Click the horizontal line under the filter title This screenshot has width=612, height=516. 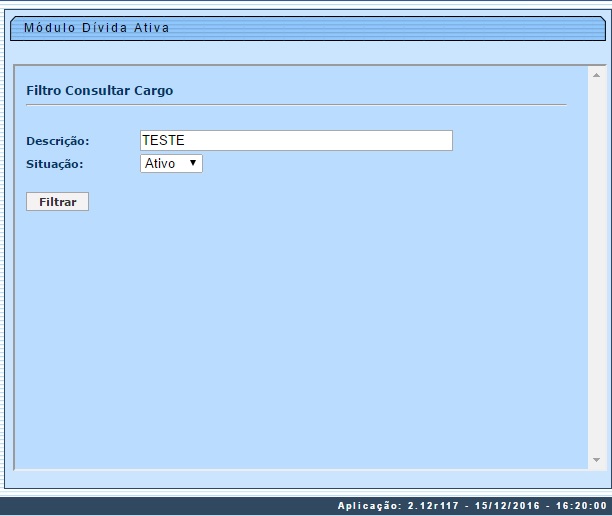[295, 104]
